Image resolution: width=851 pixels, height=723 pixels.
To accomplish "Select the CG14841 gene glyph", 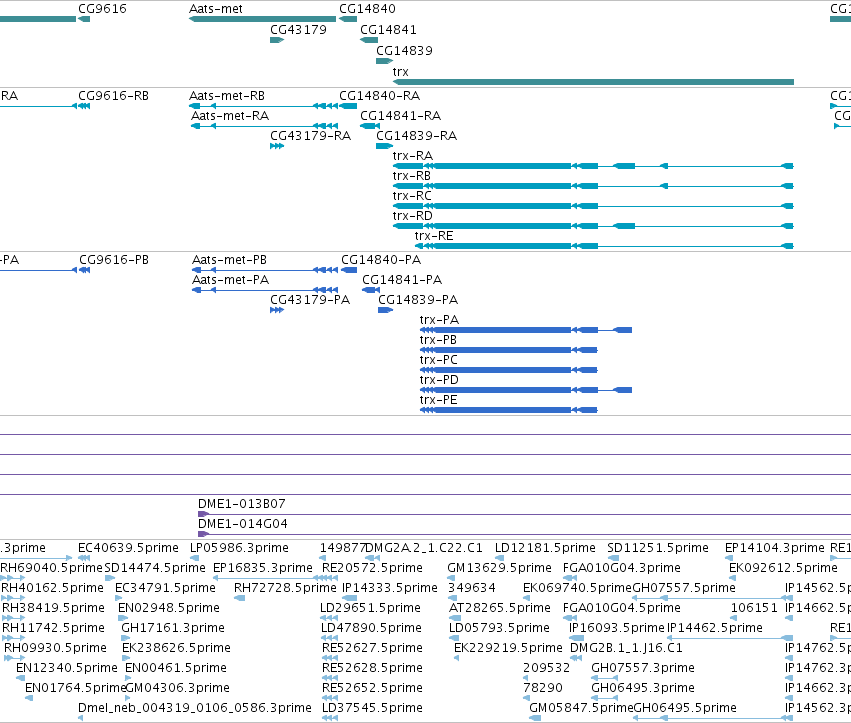I will [x=369, y=40].
